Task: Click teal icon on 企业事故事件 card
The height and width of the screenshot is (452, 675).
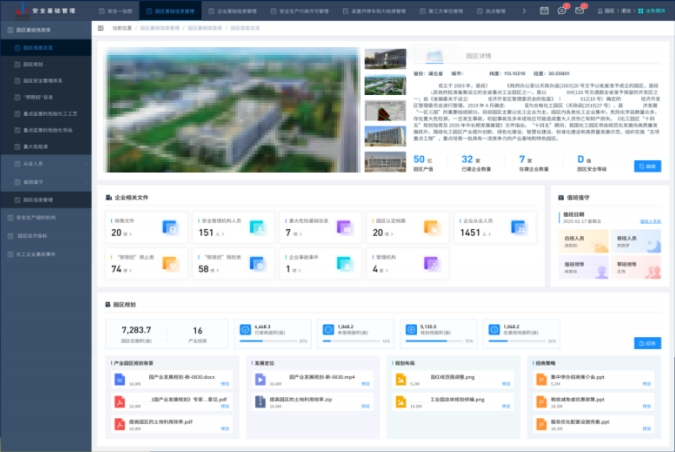Action: 345,263
